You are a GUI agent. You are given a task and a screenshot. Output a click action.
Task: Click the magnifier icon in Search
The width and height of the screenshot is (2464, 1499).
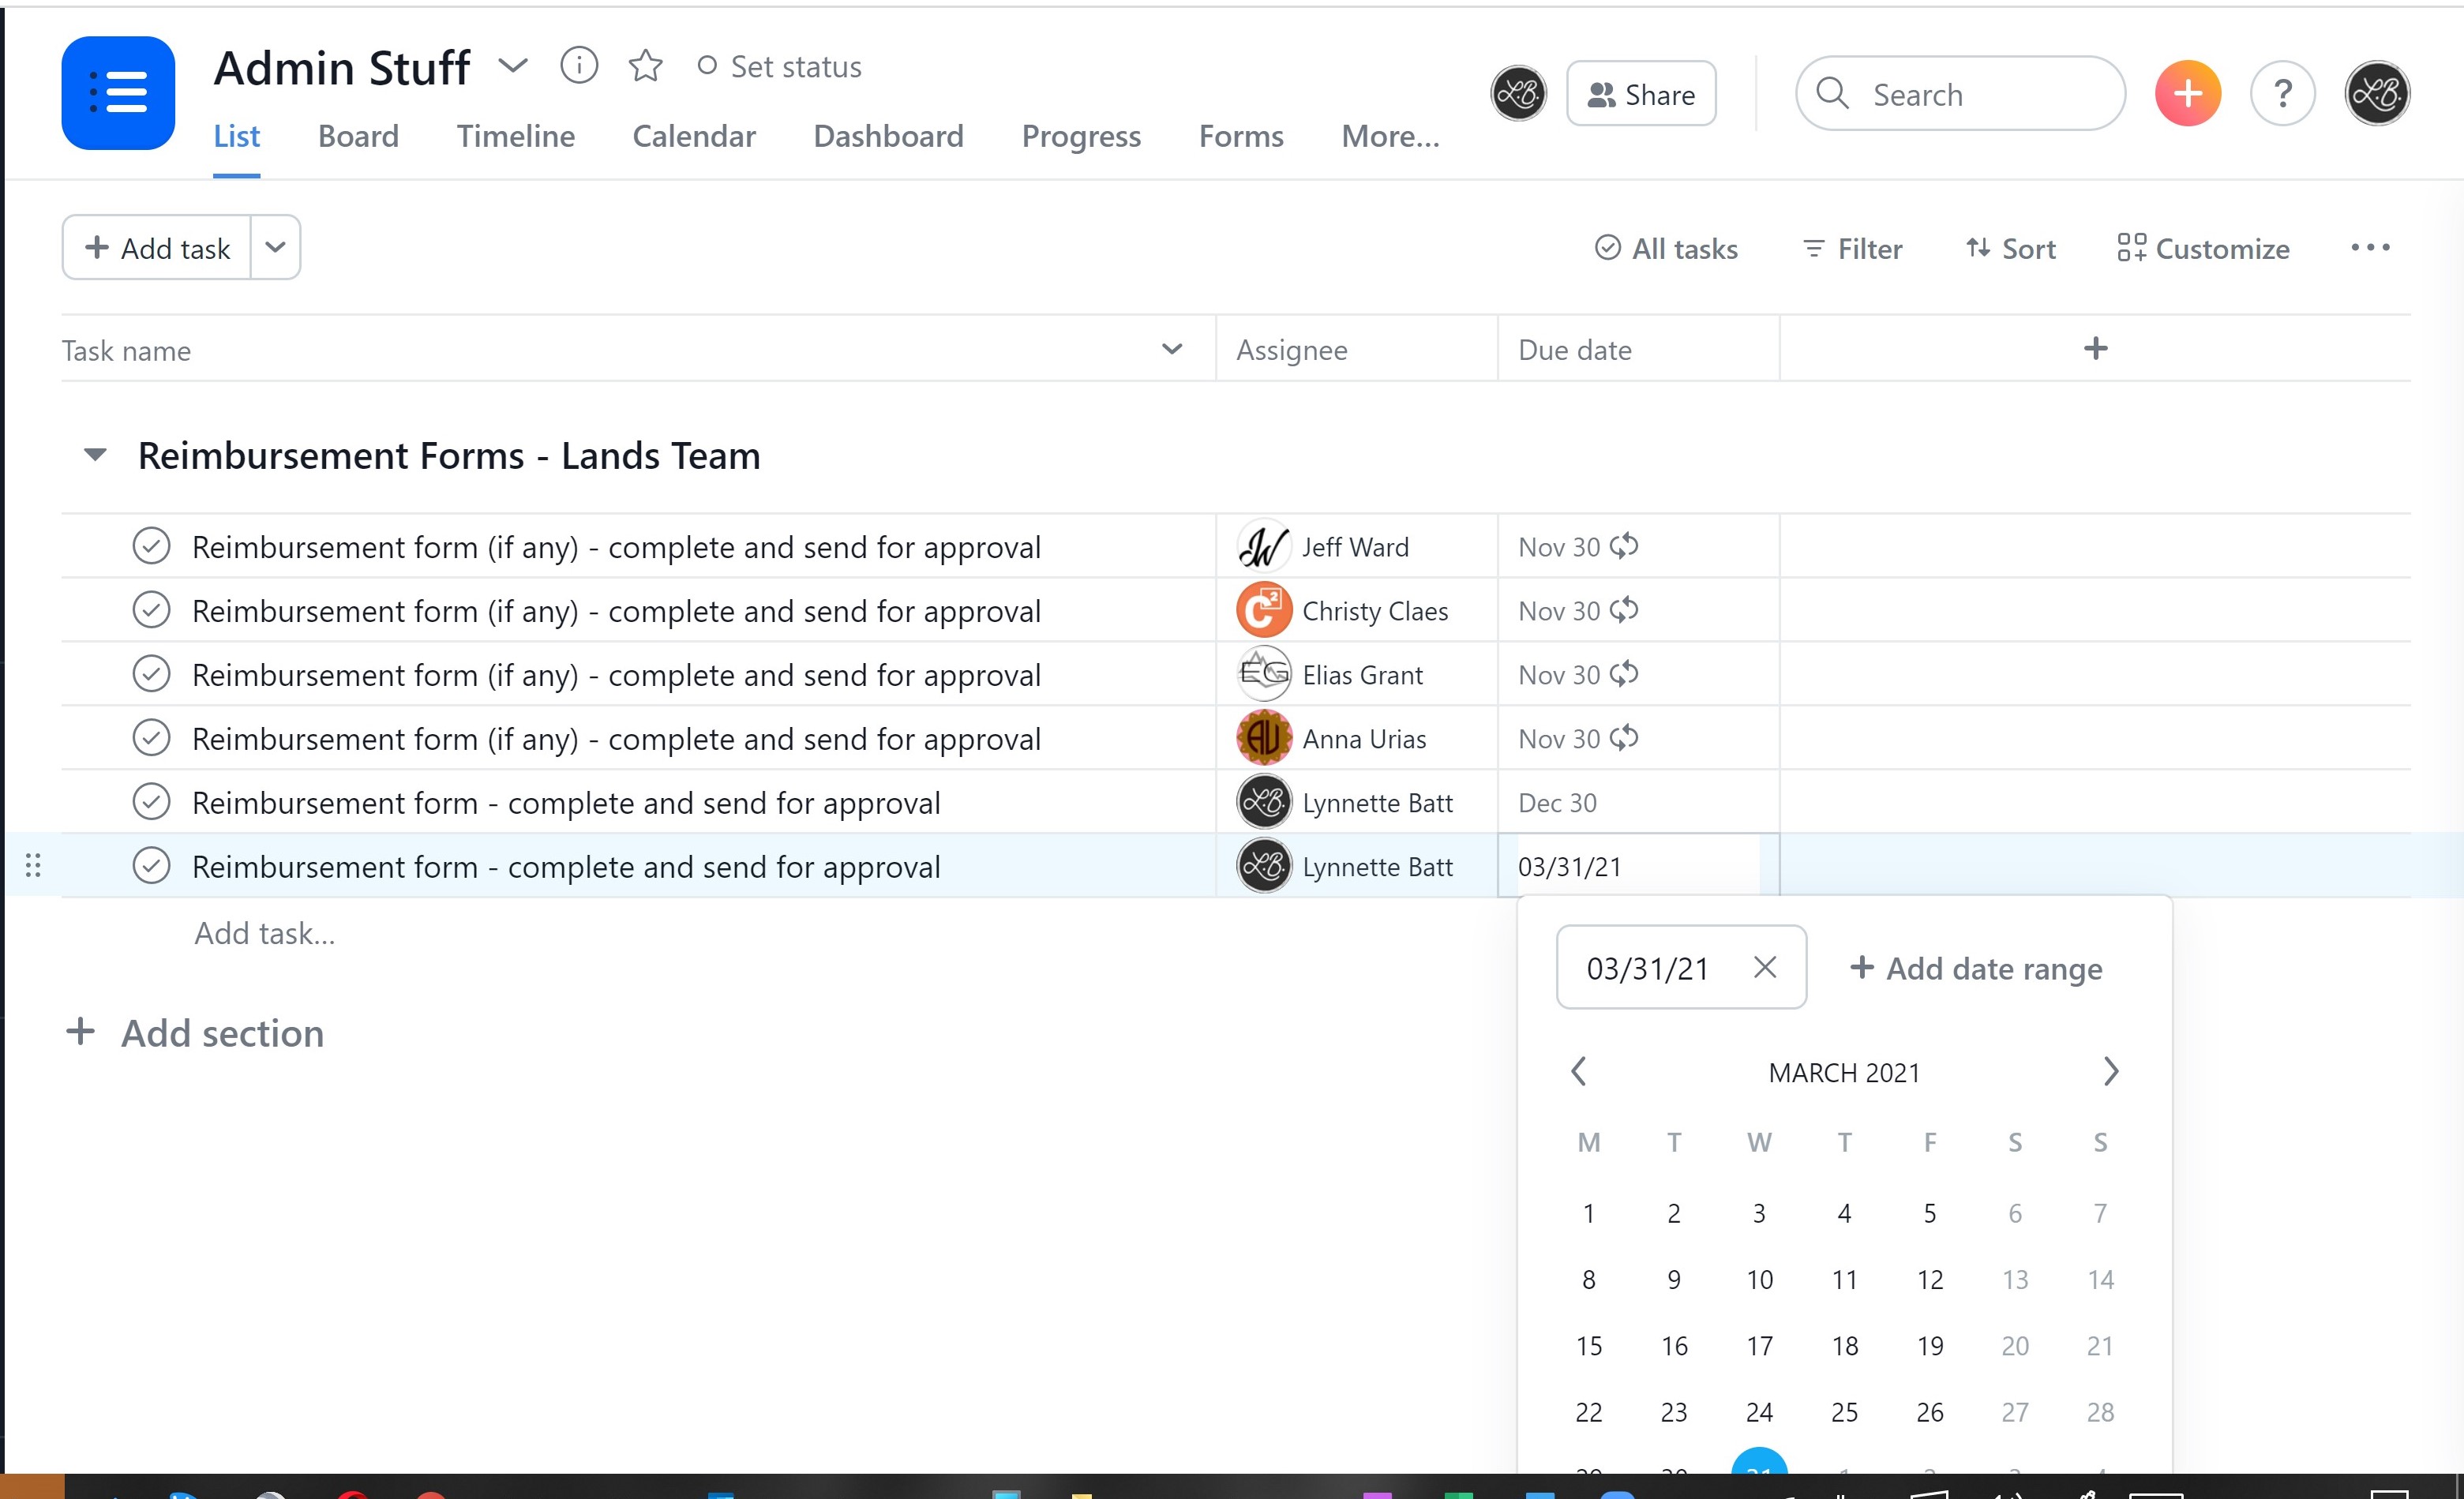coord(1832,93)
